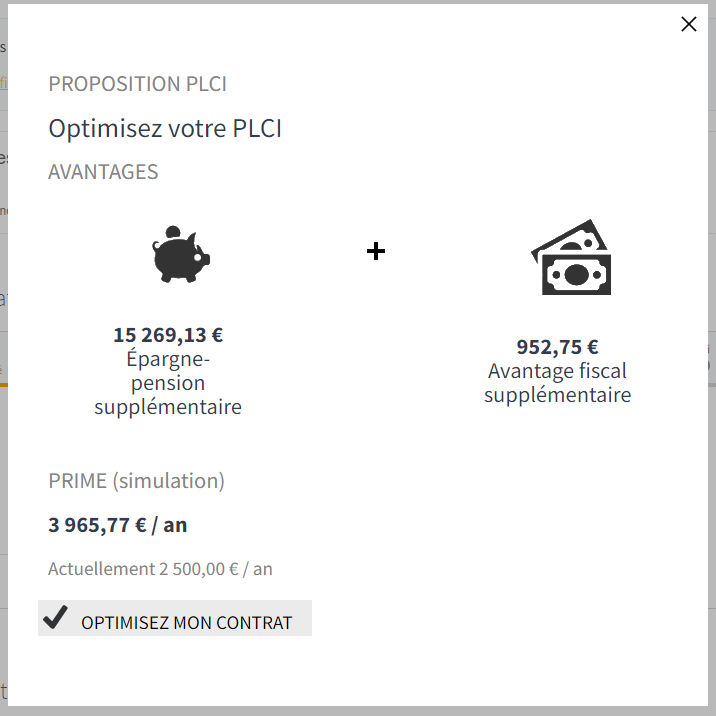Close the PLCI proposition dialog

688,25
